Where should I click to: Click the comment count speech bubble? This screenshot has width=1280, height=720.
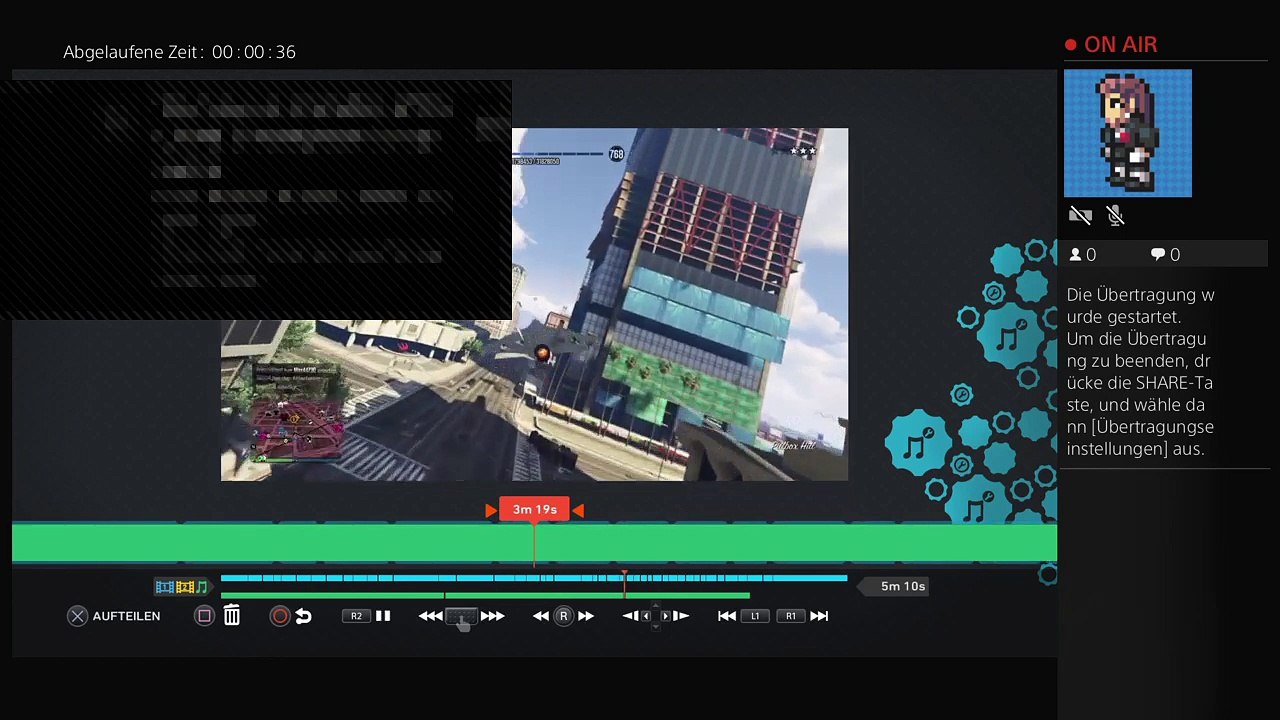(x=1158, y=255)
